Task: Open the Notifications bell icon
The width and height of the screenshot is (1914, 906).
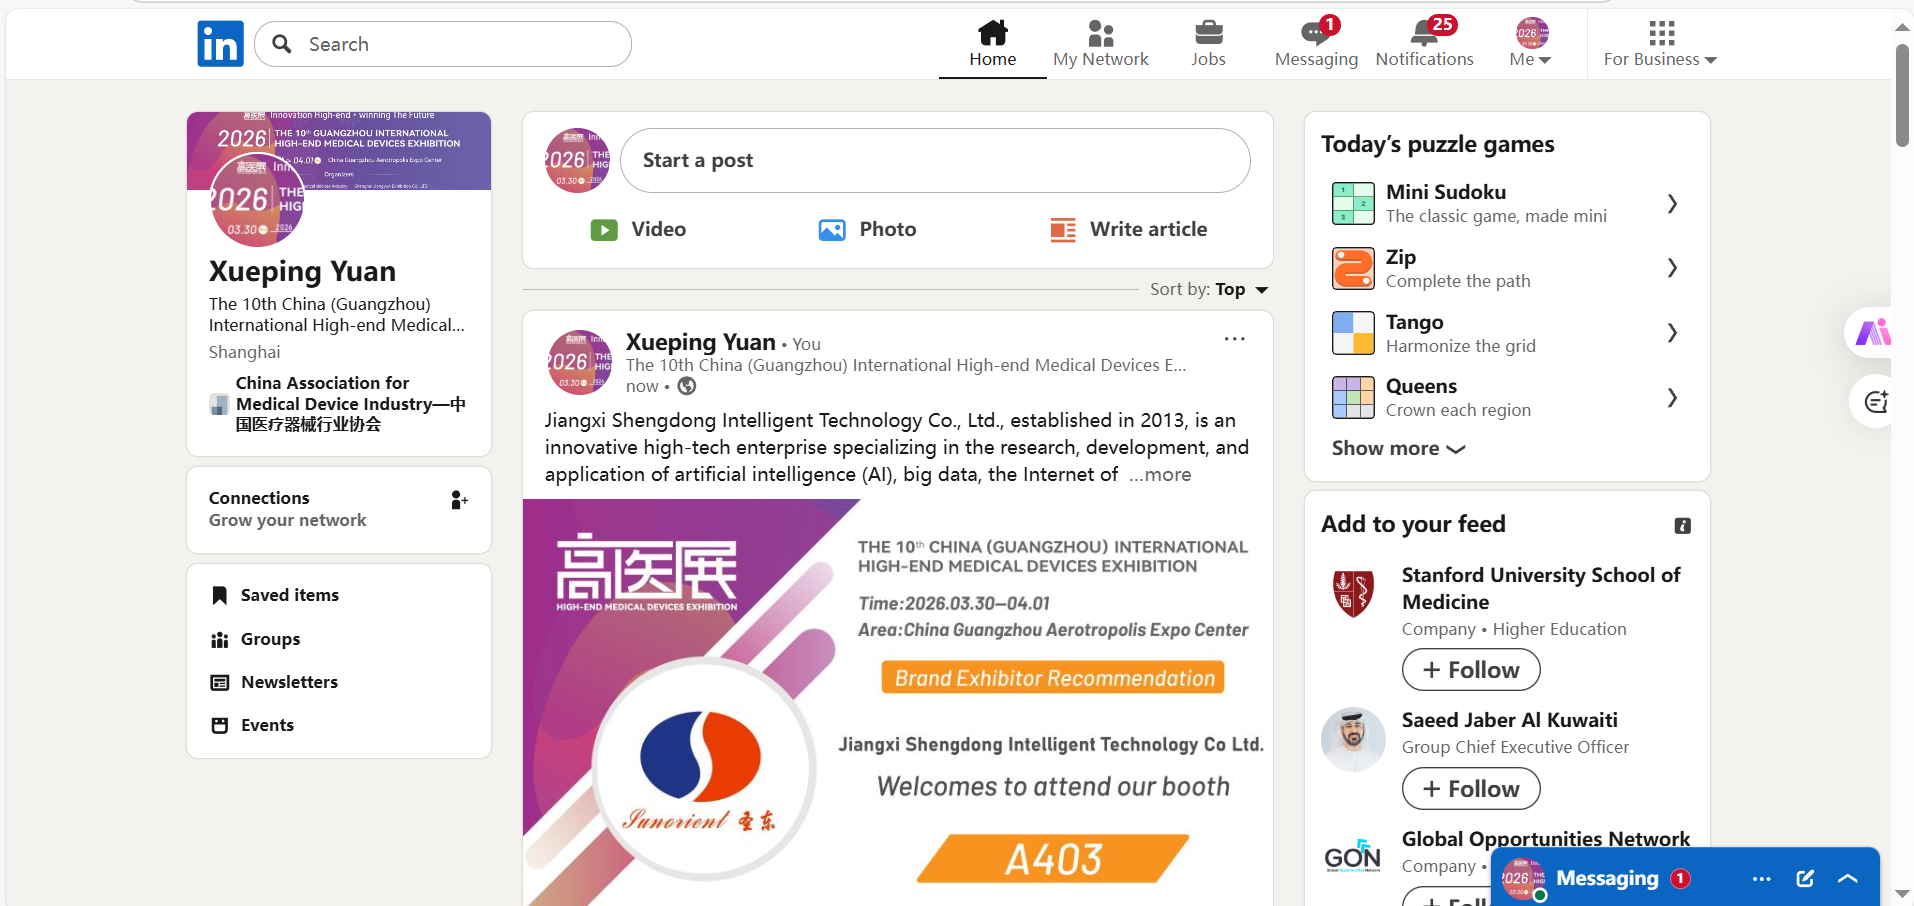Action: coord(1424,33)
